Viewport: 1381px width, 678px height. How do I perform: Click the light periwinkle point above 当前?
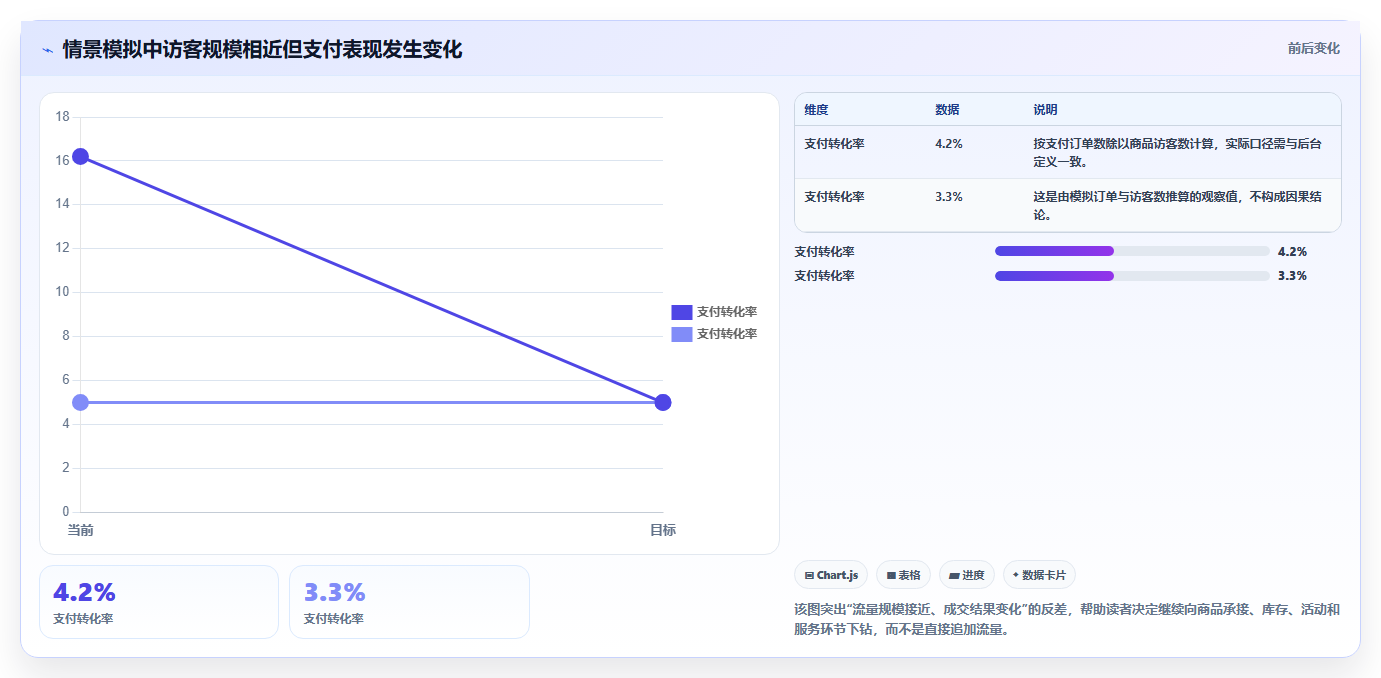coord(80,402)
